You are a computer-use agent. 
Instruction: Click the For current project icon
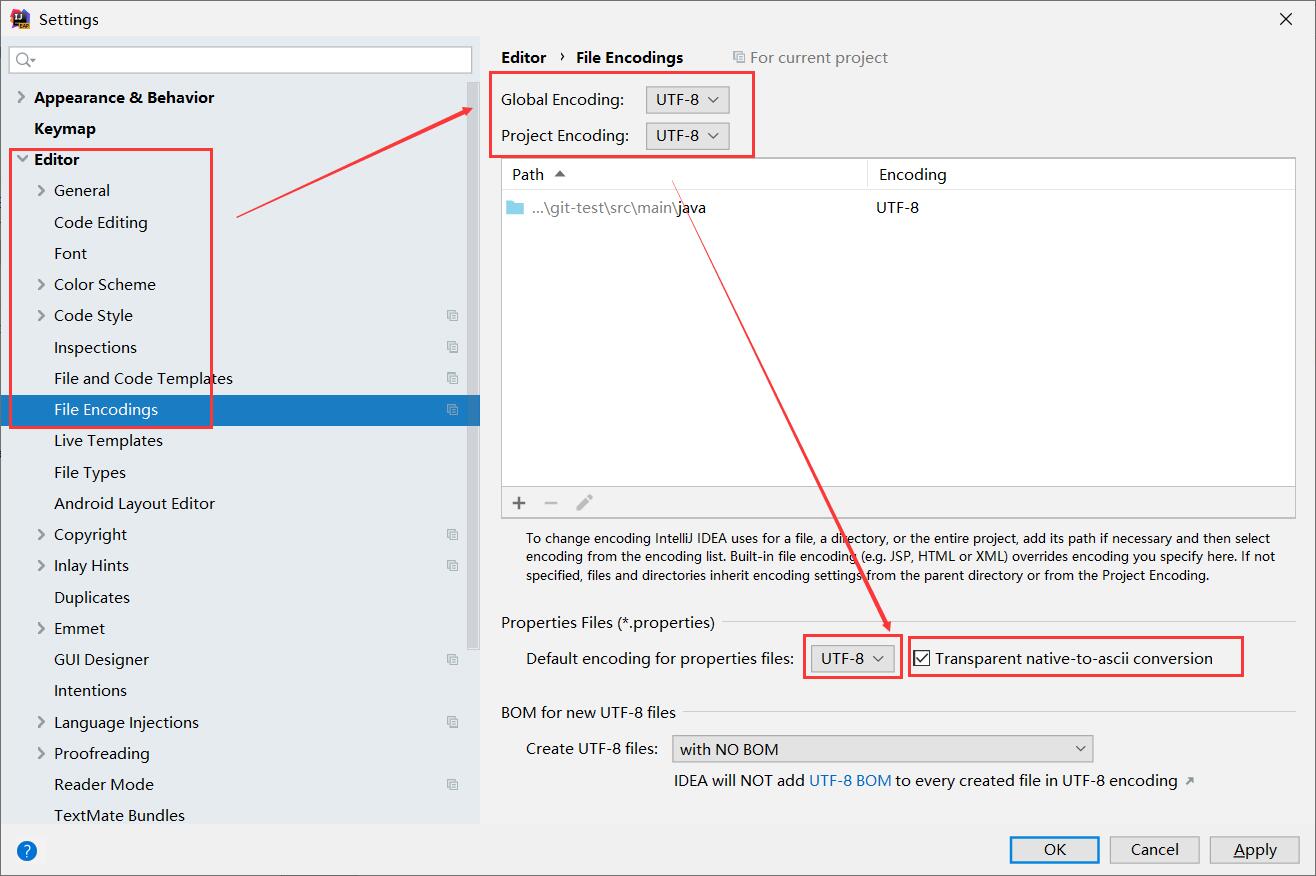[739, 58]
